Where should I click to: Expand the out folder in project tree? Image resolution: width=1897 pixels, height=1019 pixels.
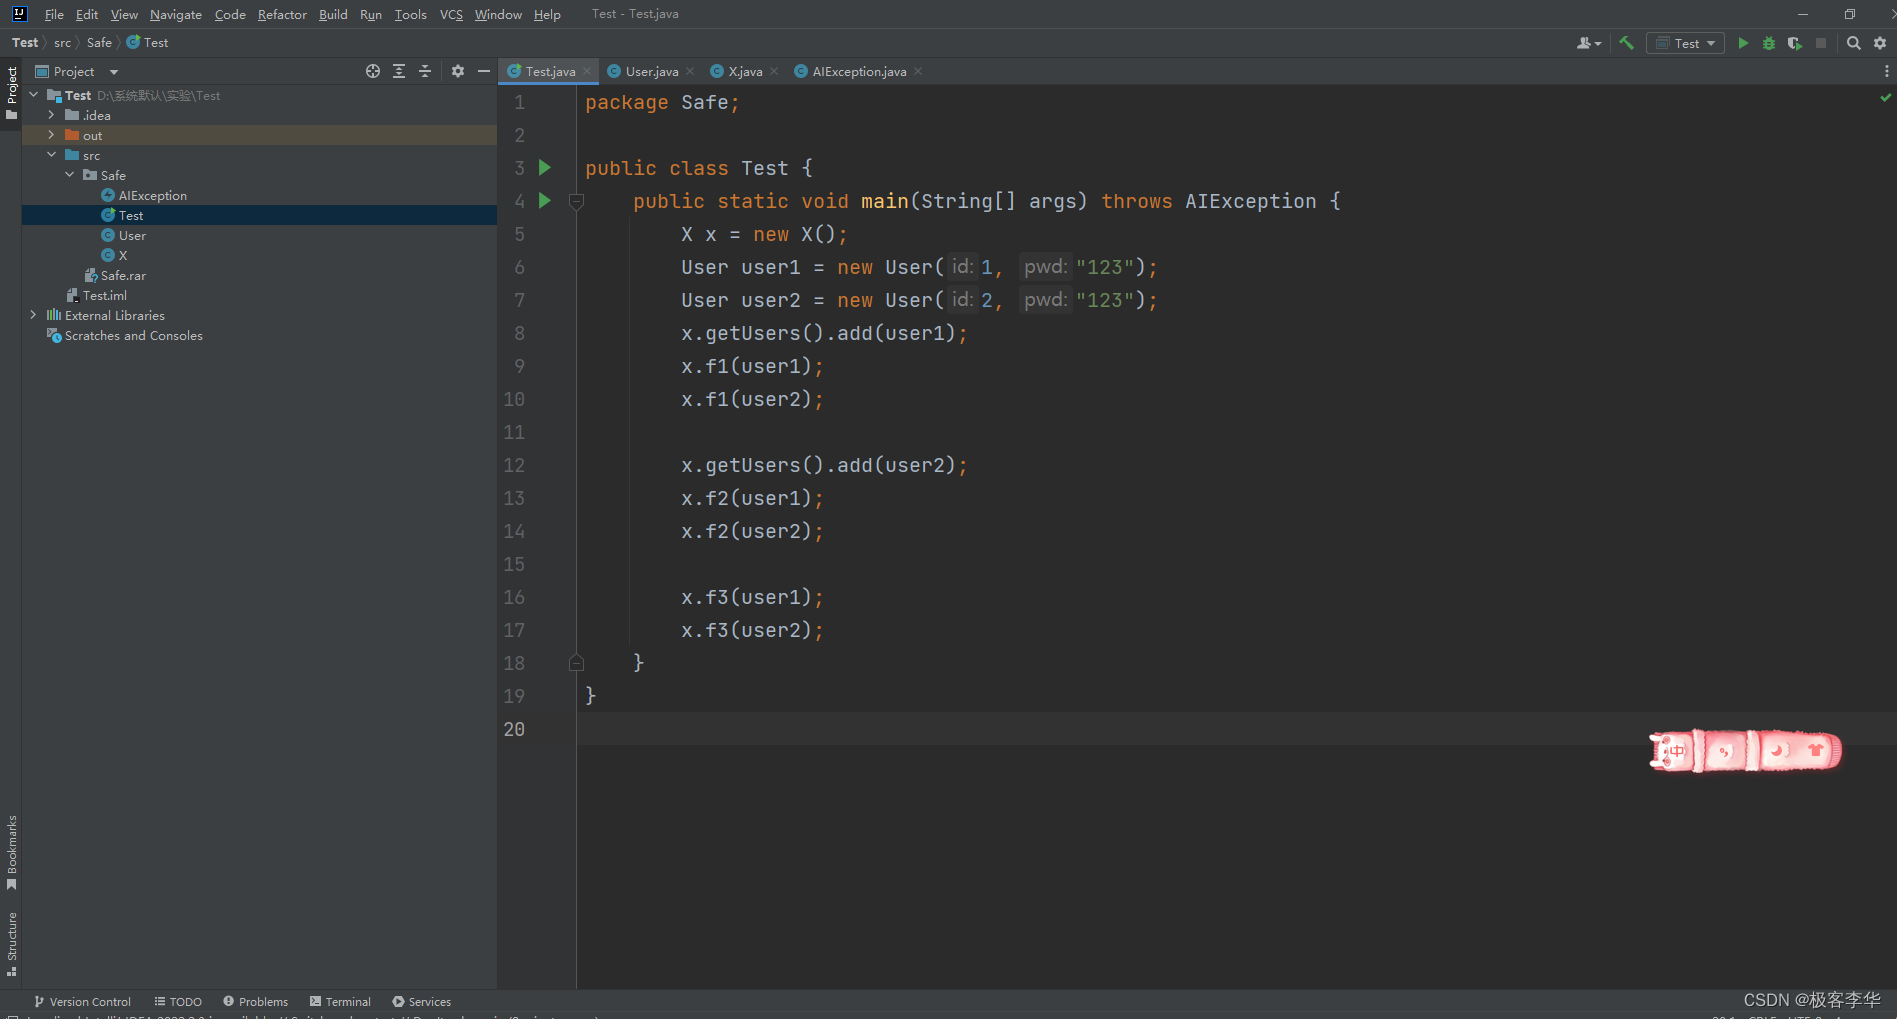(x=52, y=135)
